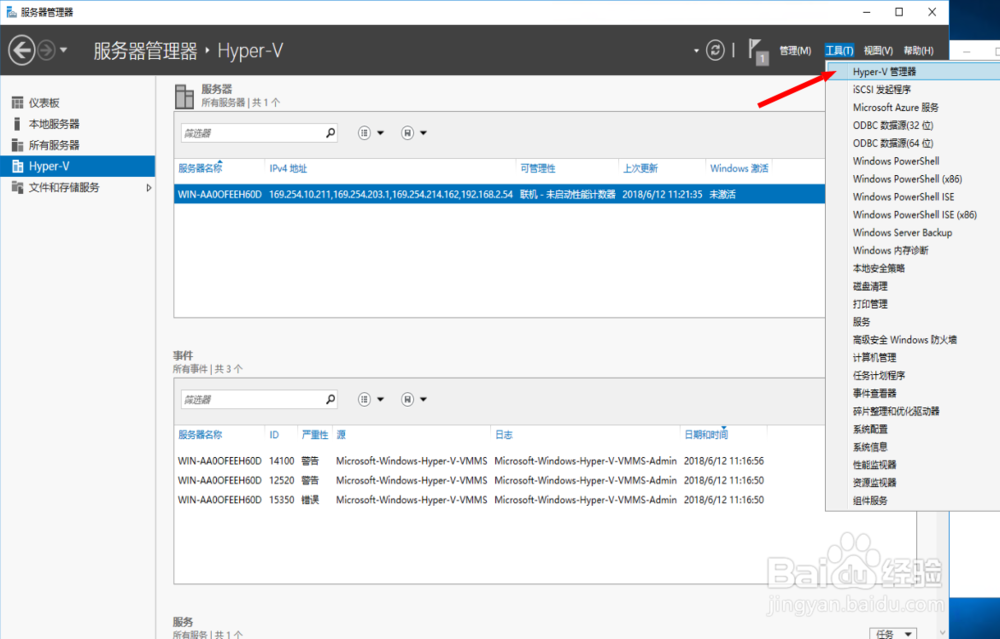
Task: Sort servers by 可管理性 column
Action: point(538,168)
